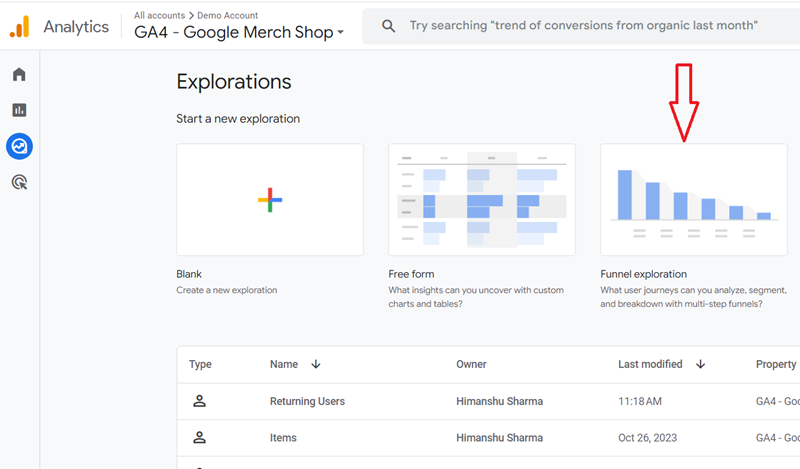The image size is (800, 469).
Task: Click the search magnifier icon
Action: point(388,25)
